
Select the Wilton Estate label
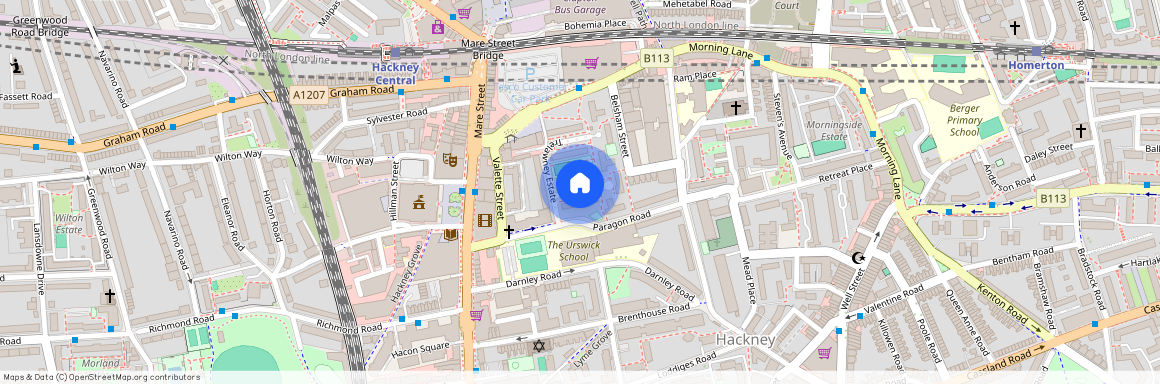click(69, 223)
